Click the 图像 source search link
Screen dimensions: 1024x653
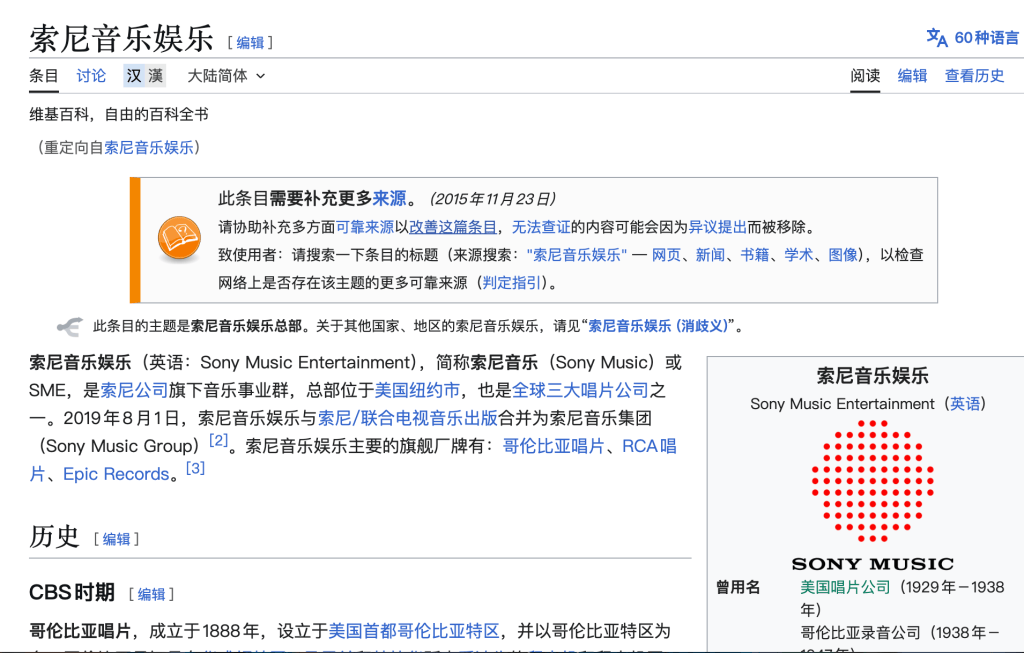842,255
